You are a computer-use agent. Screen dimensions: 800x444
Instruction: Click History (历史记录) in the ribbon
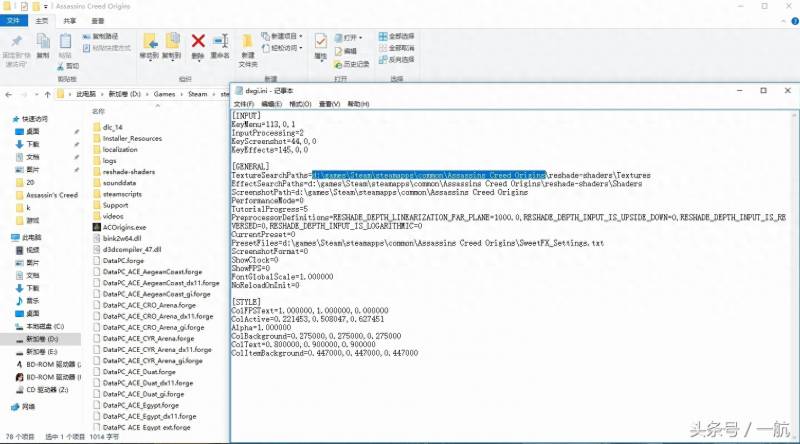tap(352, 64)
